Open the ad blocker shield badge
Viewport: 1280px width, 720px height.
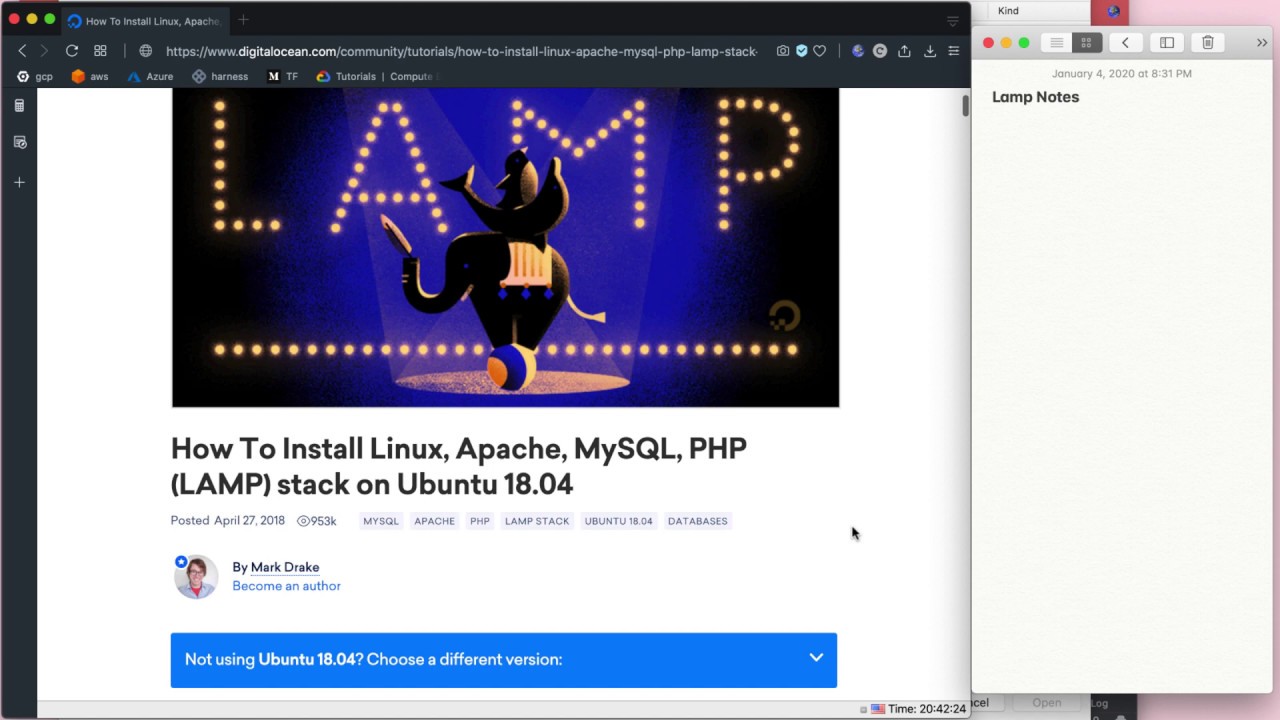coord(801,51)
